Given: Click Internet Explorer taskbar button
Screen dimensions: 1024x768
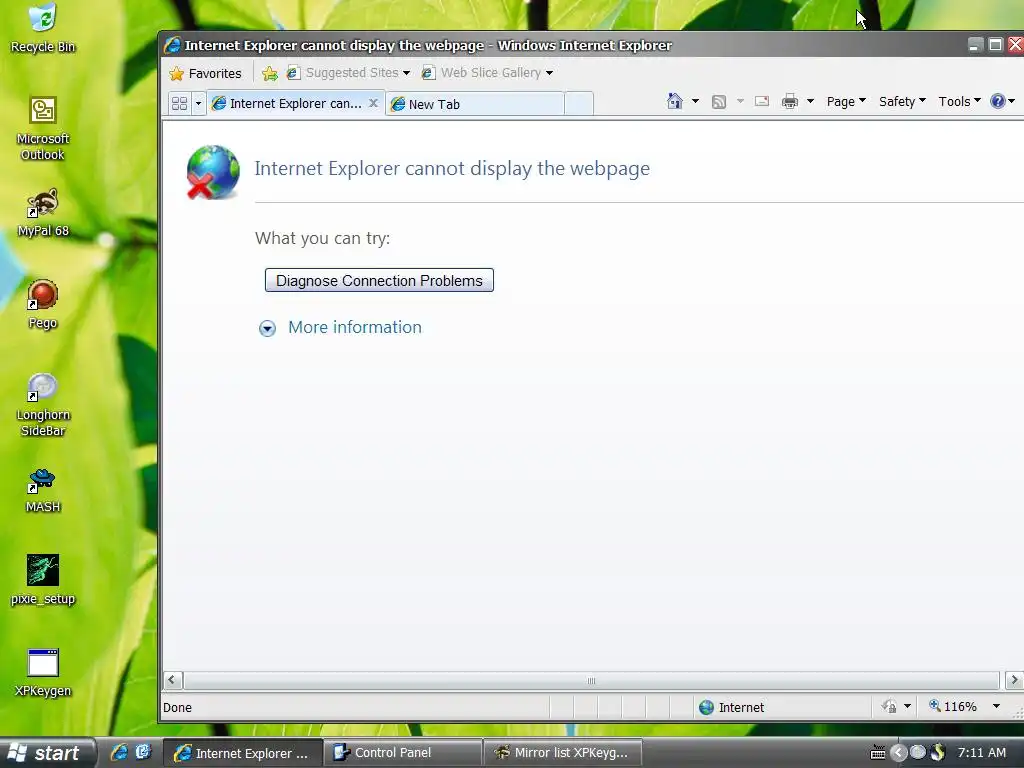Looking at the screenshot, I should click(242, 753).
